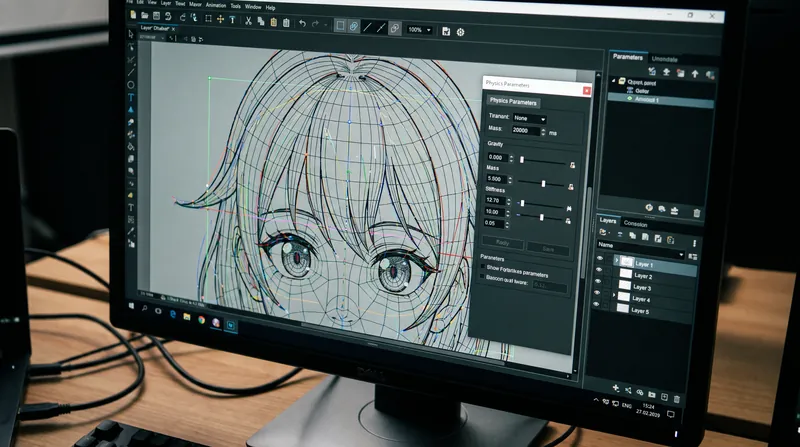
Task: Open Chrome from the Windows taskbar
Action: click(202, 320)
